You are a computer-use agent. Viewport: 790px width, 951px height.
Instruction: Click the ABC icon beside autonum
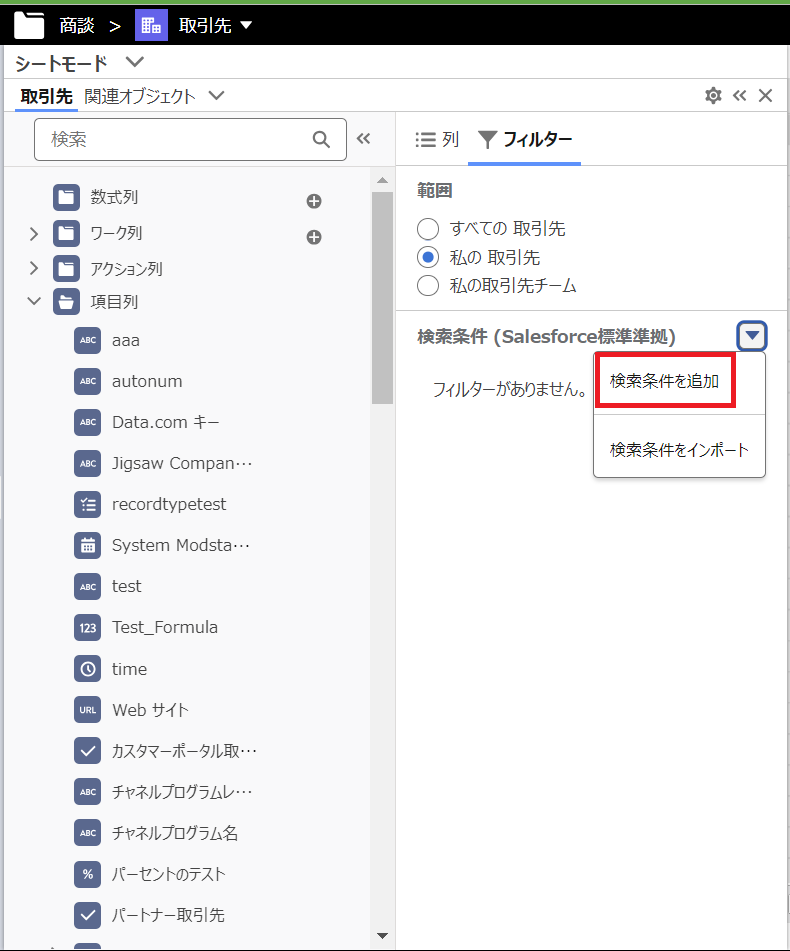click(87, 381)
